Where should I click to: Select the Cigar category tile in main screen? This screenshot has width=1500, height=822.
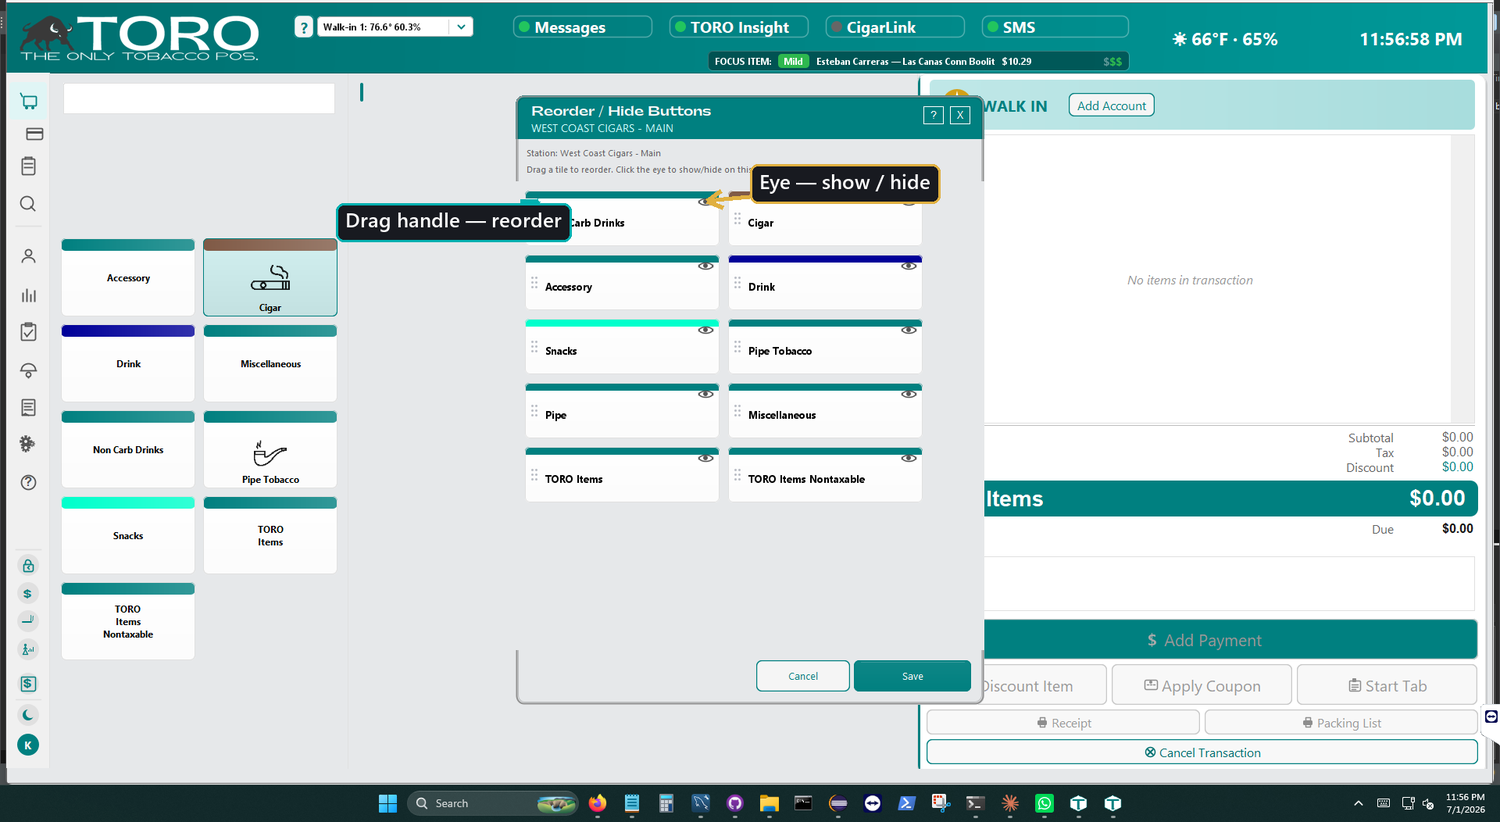pyautogui.click(x=270, y=277)
